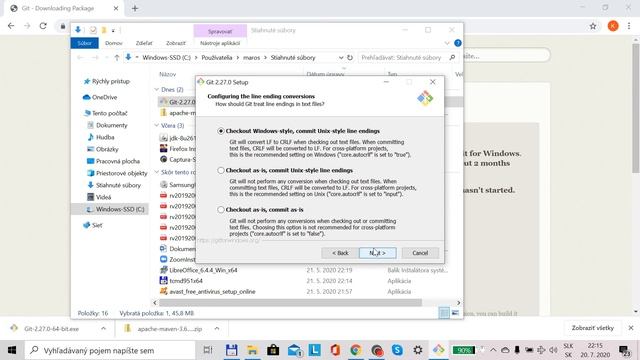The width and height of the screenshot is (640, 360).
Task: Expand options for apache-maven zip download
Action: coord(217,329)
